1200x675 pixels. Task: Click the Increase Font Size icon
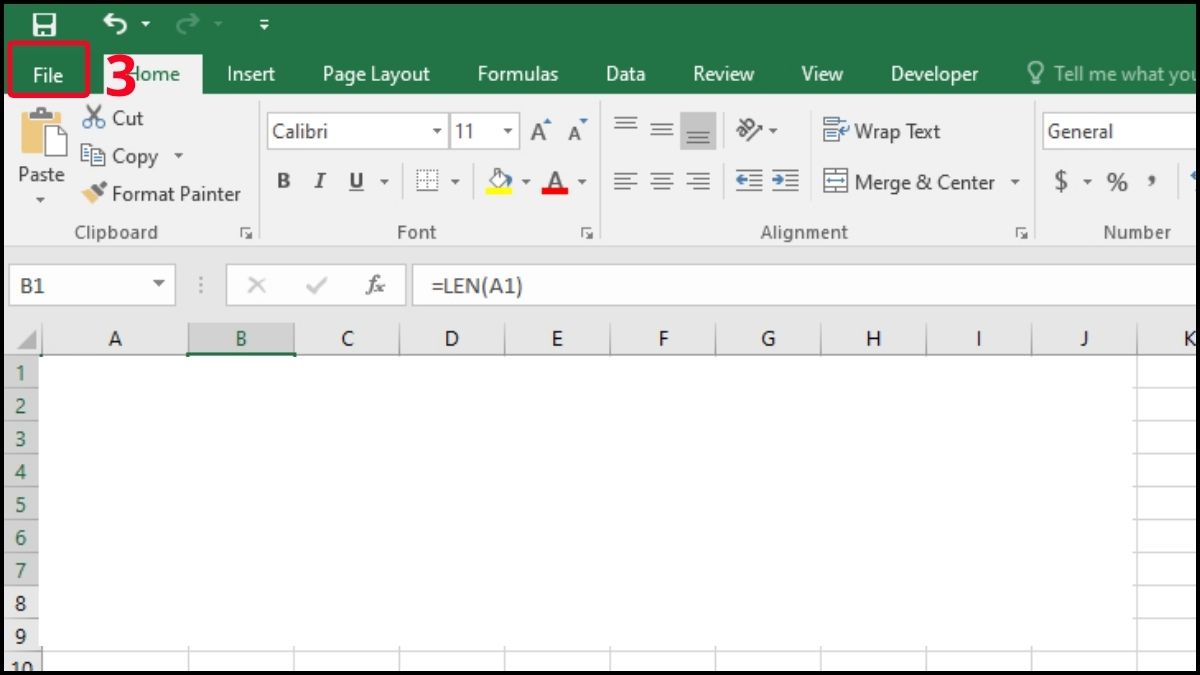(x=540, y=131)
